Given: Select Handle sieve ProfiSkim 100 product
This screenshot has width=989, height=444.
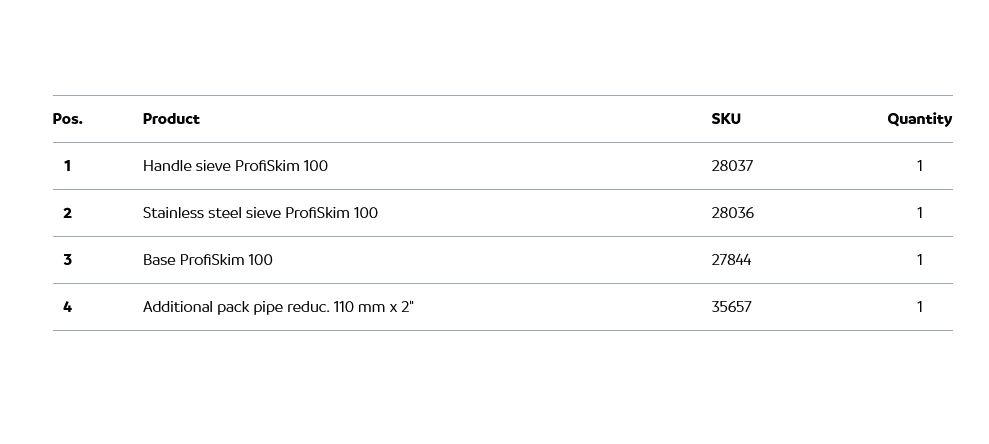Looking at the screenshot, I should (235, 166).
